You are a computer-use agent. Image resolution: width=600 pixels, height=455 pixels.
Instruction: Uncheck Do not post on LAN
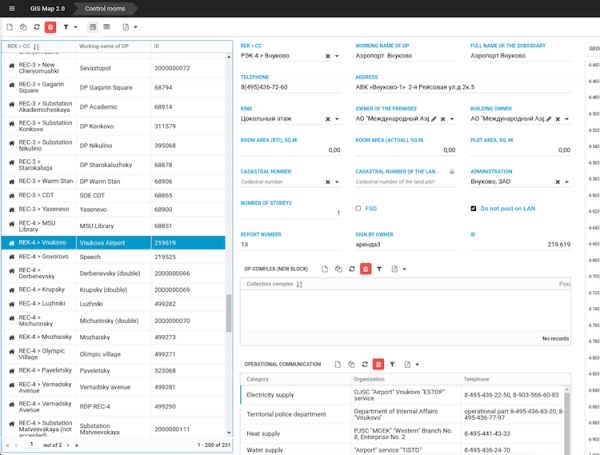click(x=473, y=208)
